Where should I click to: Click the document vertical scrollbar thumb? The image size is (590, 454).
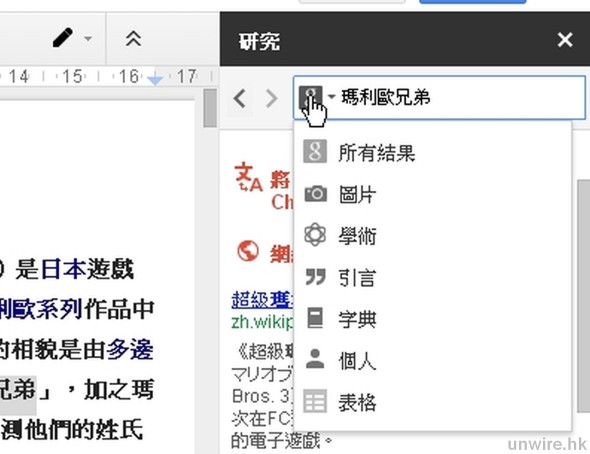pos(210,108)
